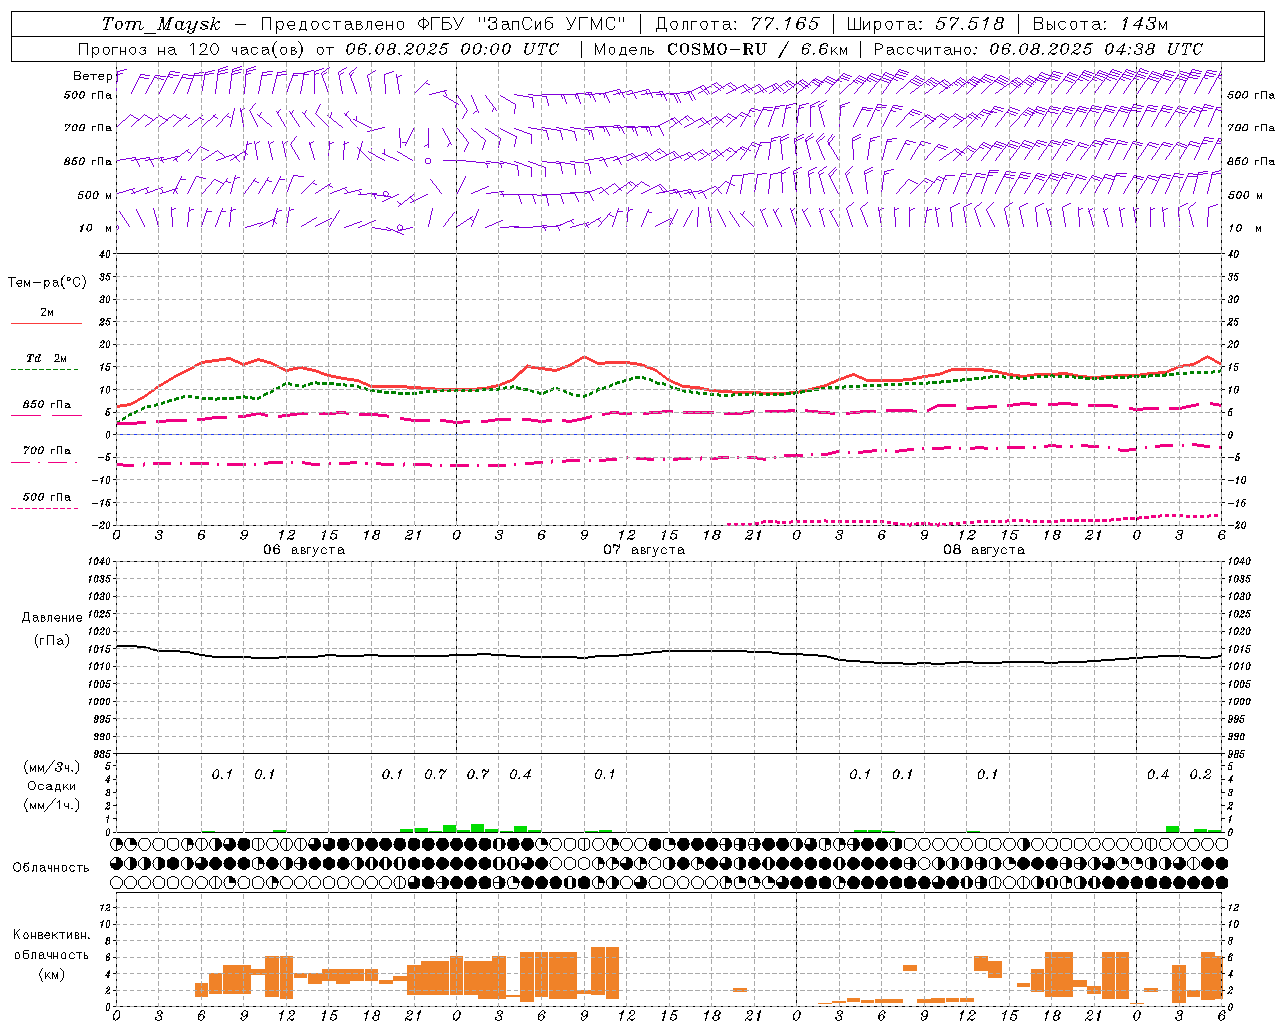Click the red 2м temperature legend line

point(46,323)
